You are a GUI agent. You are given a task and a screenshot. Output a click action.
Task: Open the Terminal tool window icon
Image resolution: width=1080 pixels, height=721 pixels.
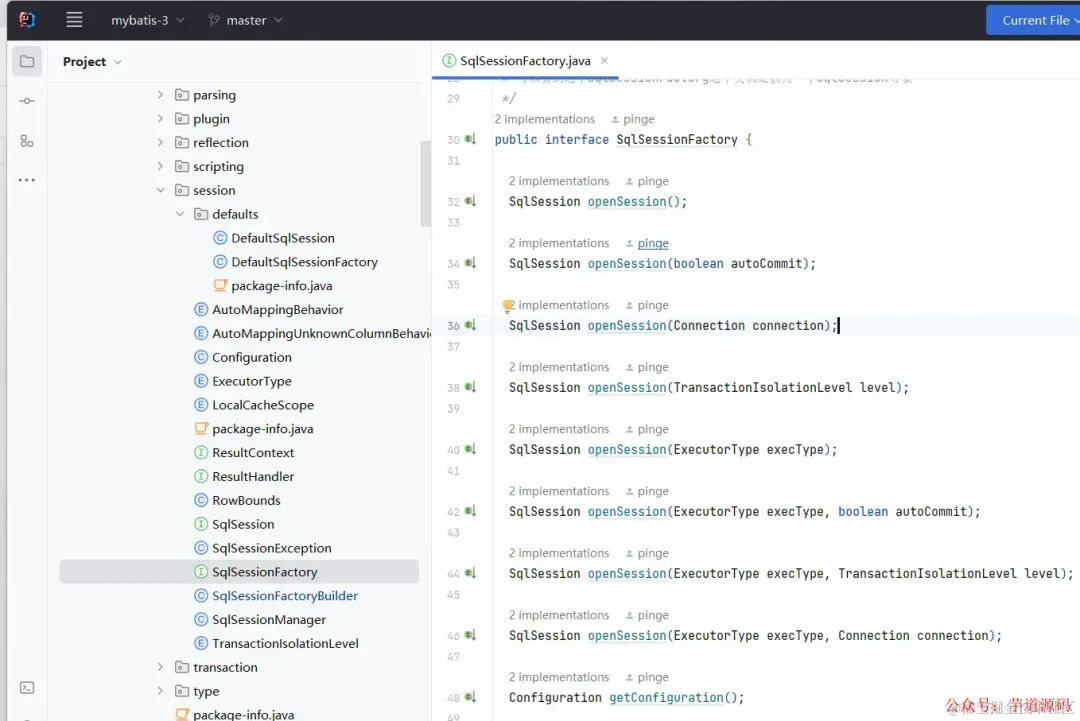(27, 687)
